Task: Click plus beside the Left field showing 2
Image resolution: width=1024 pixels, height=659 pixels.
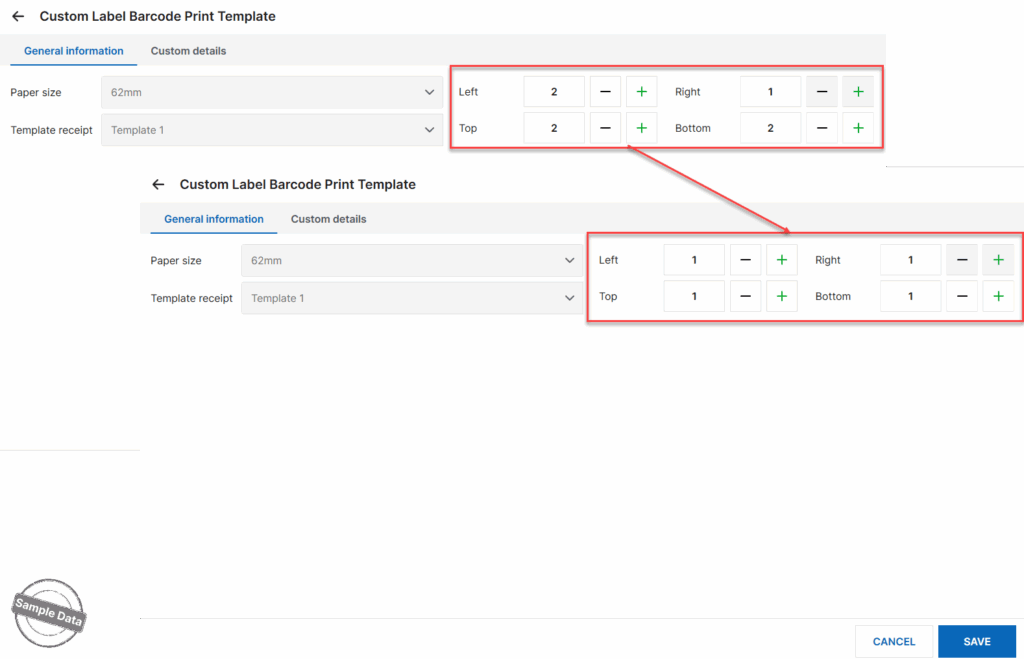Action: pyautogui.click(x=641, y=92)
